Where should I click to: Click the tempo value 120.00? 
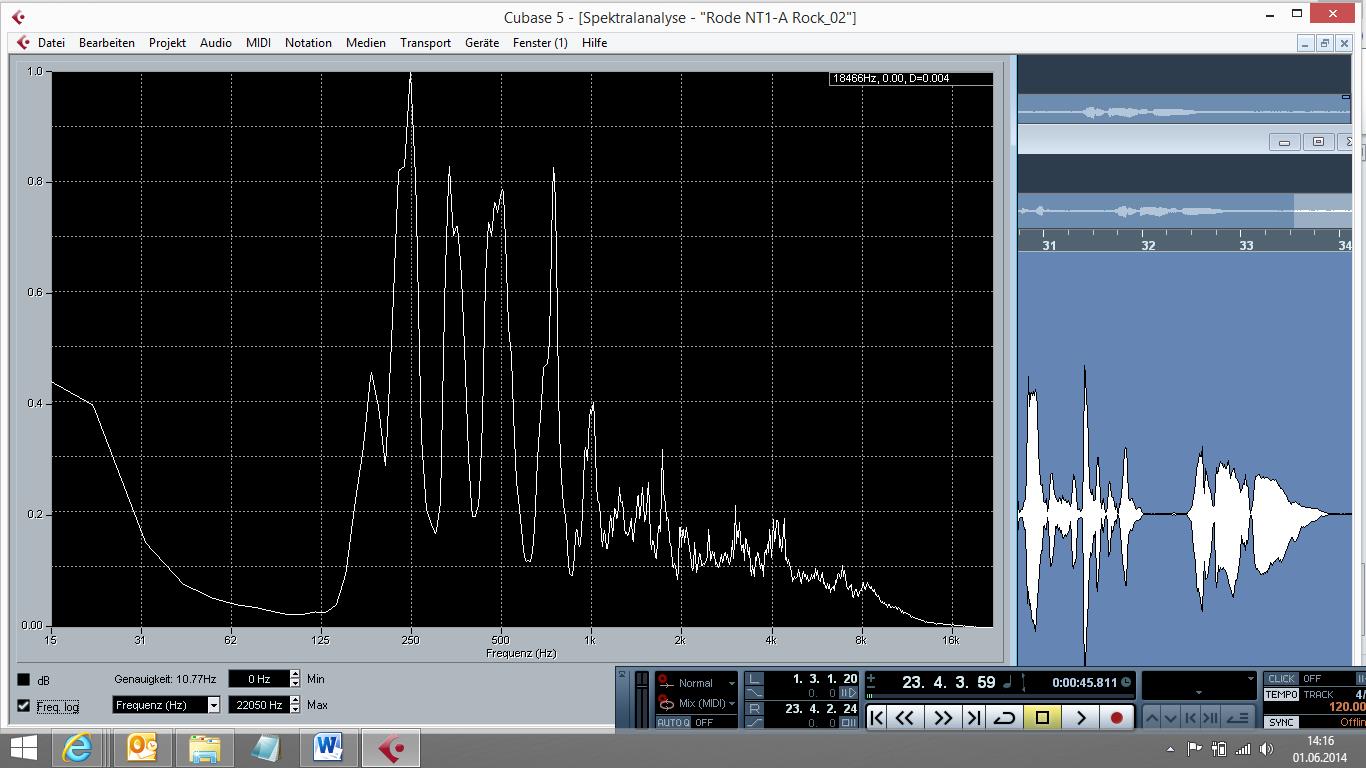pos(1346,707)
